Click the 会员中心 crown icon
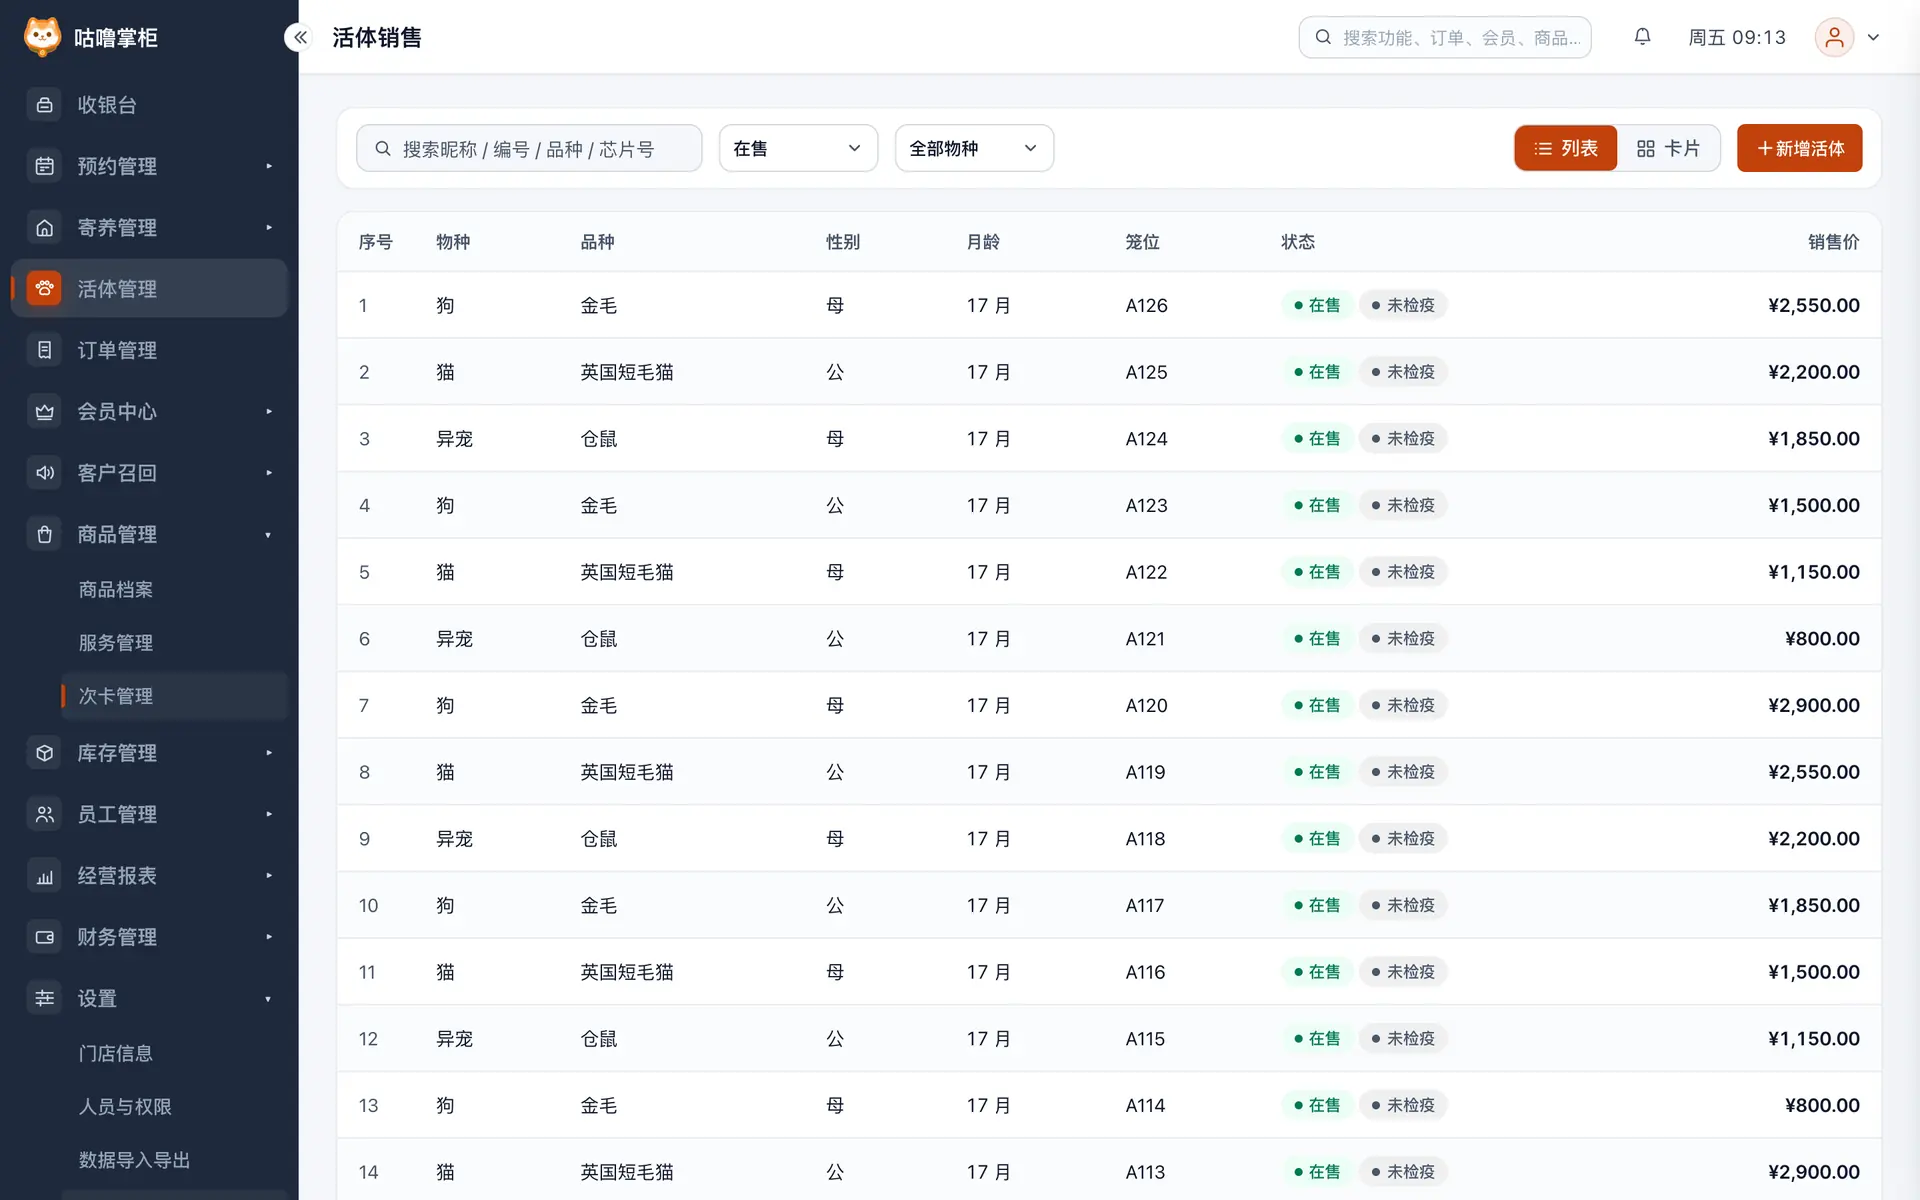 (44, 412)
